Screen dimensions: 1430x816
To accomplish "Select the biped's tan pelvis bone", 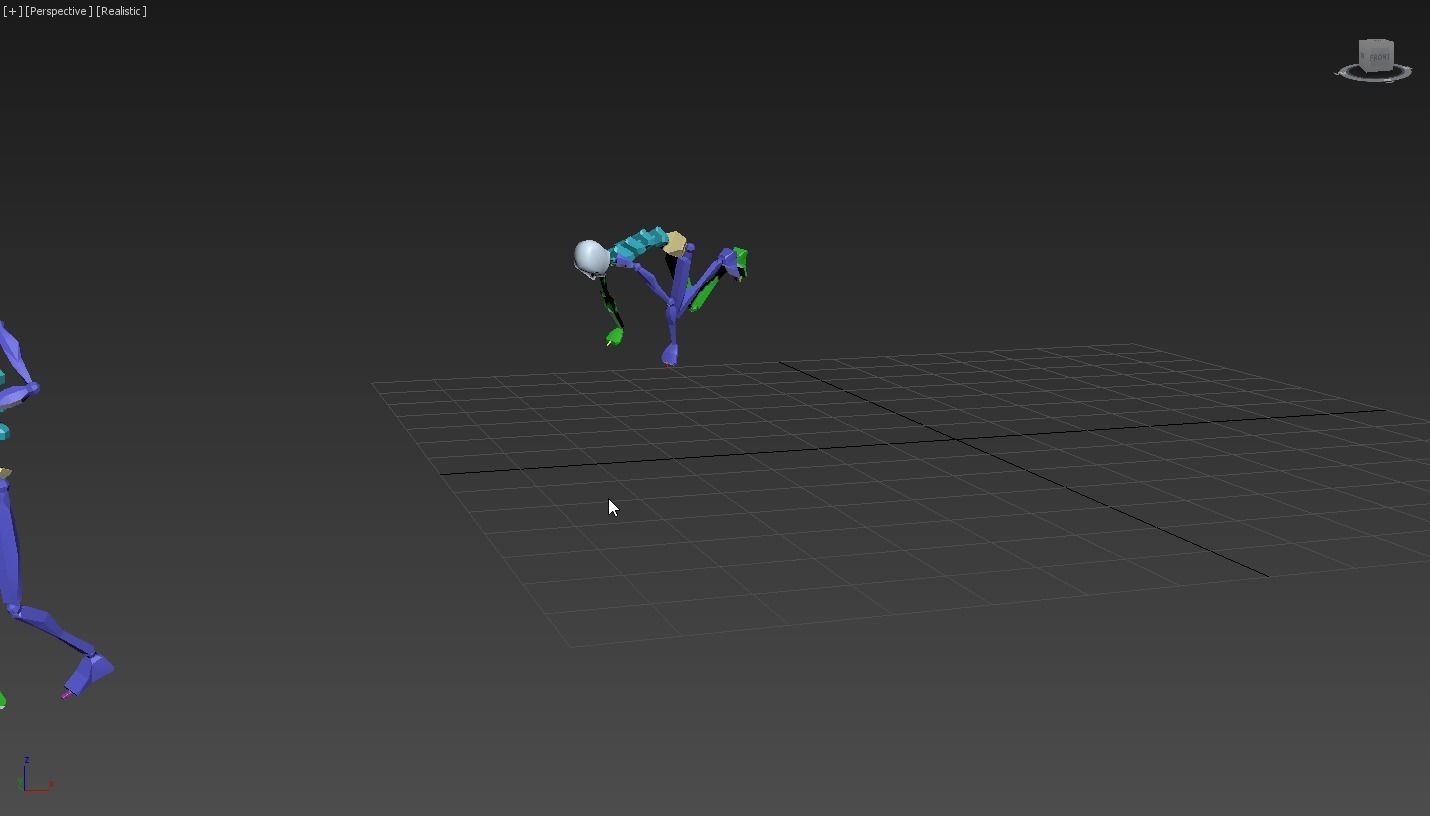I will pyautogui.click(x=675, y=242).
